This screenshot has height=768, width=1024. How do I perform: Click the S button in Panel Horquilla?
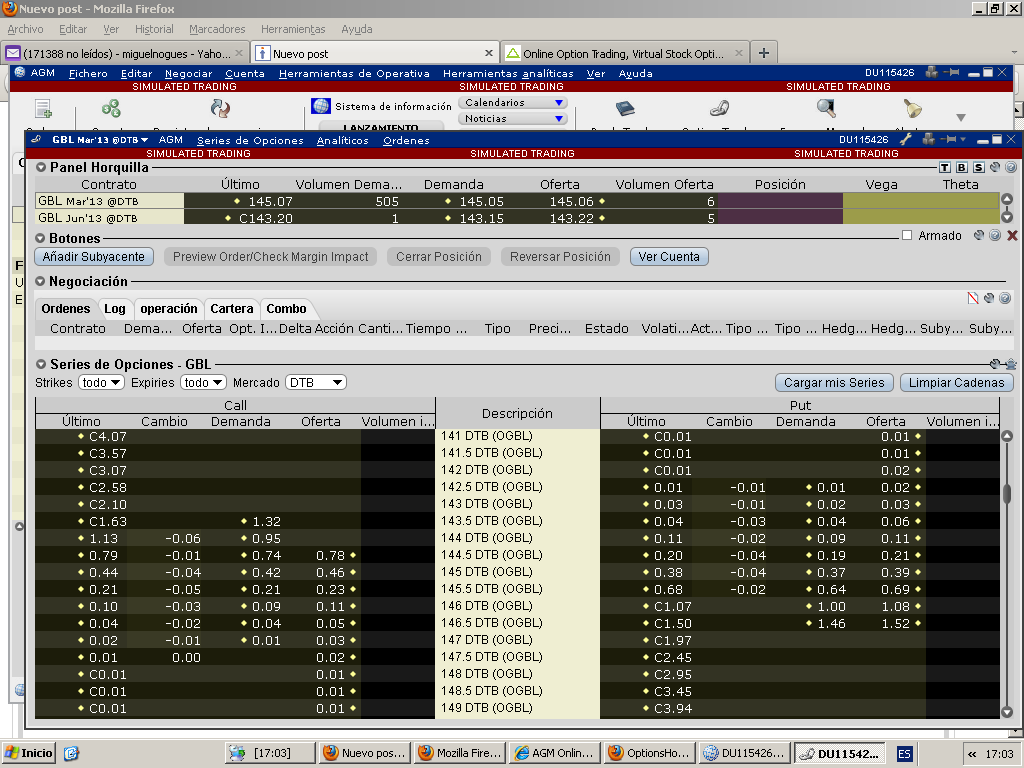pyautogui.click(x=978, y=168)
